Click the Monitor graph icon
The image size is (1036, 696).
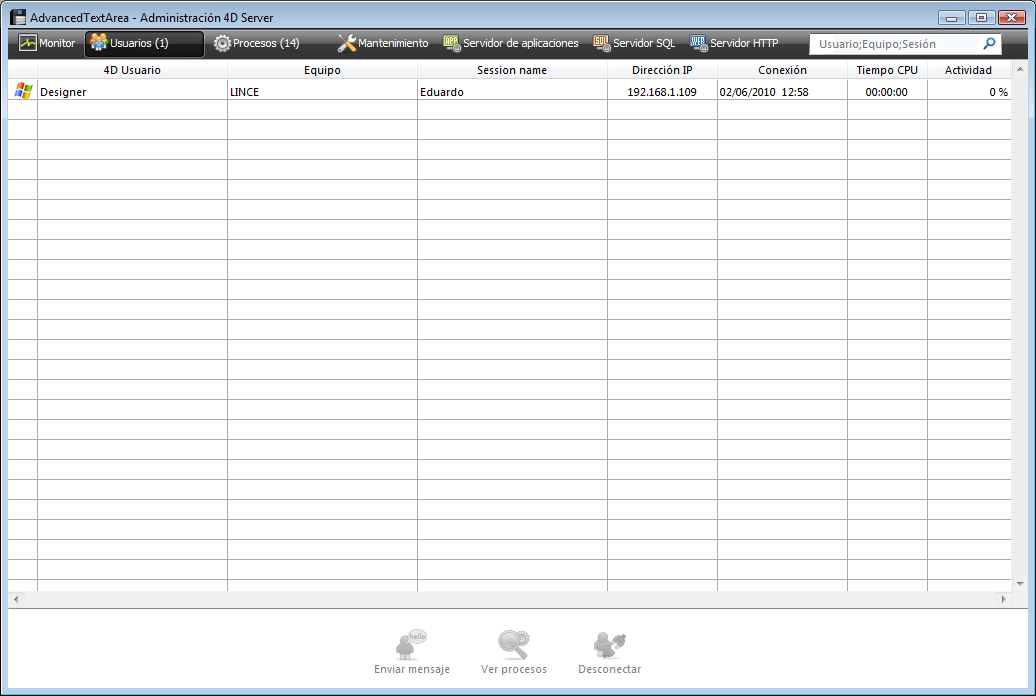[x=28, y=43]
